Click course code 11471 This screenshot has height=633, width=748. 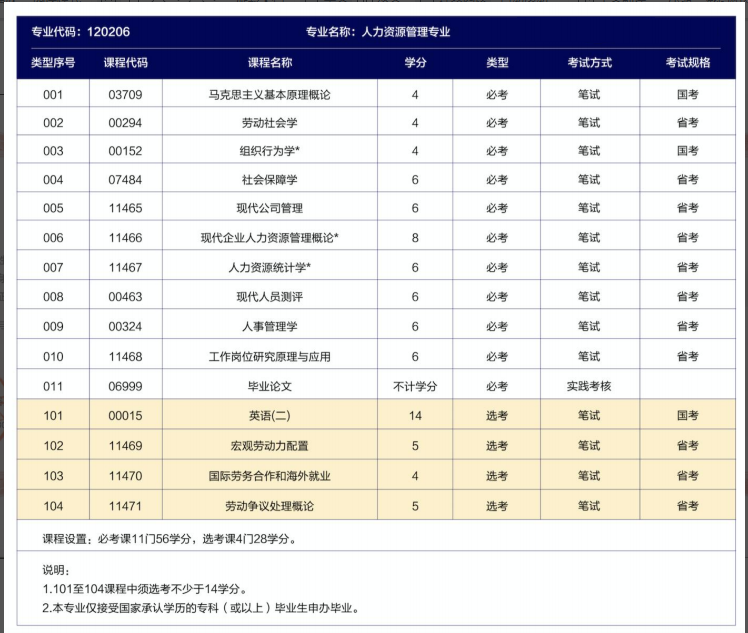125,506
